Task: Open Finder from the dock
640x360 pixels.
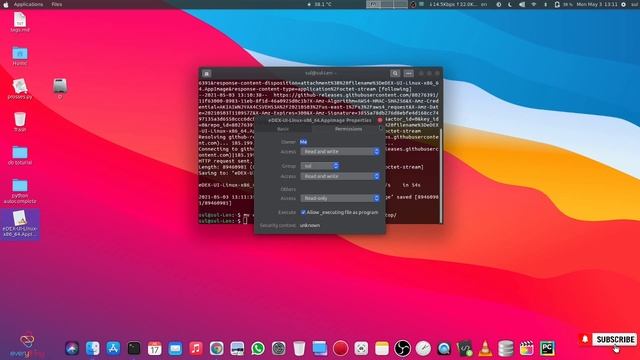Action: [x=93, y=348]
